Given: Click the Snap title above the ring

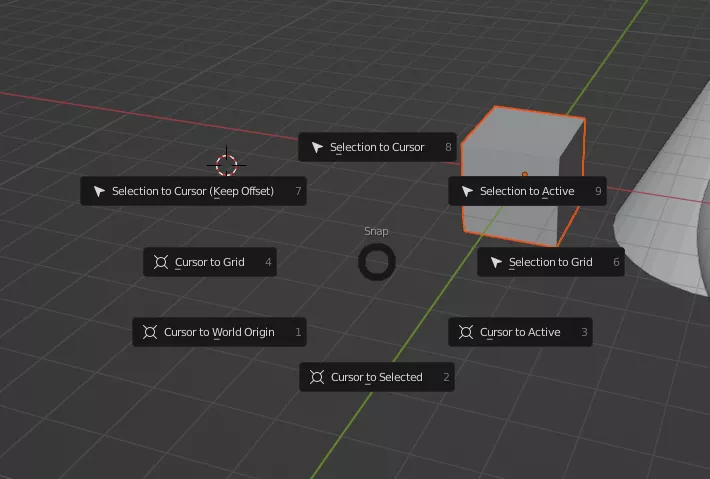Looking at the screenshot, I should [x=376, y=231].
